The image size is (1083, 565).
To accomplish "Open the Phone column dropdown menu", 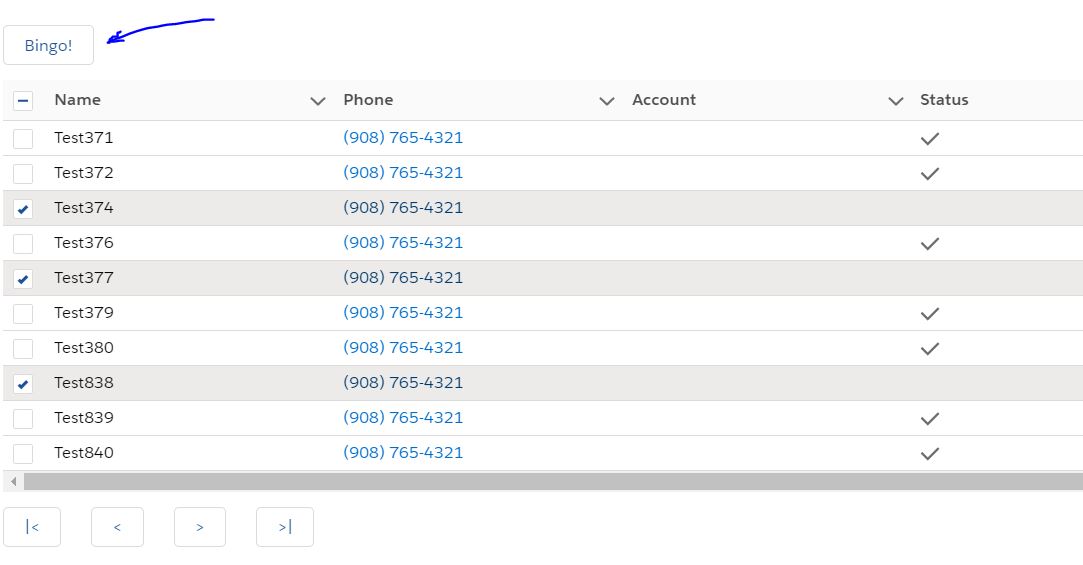I will [x=606, y=101].
